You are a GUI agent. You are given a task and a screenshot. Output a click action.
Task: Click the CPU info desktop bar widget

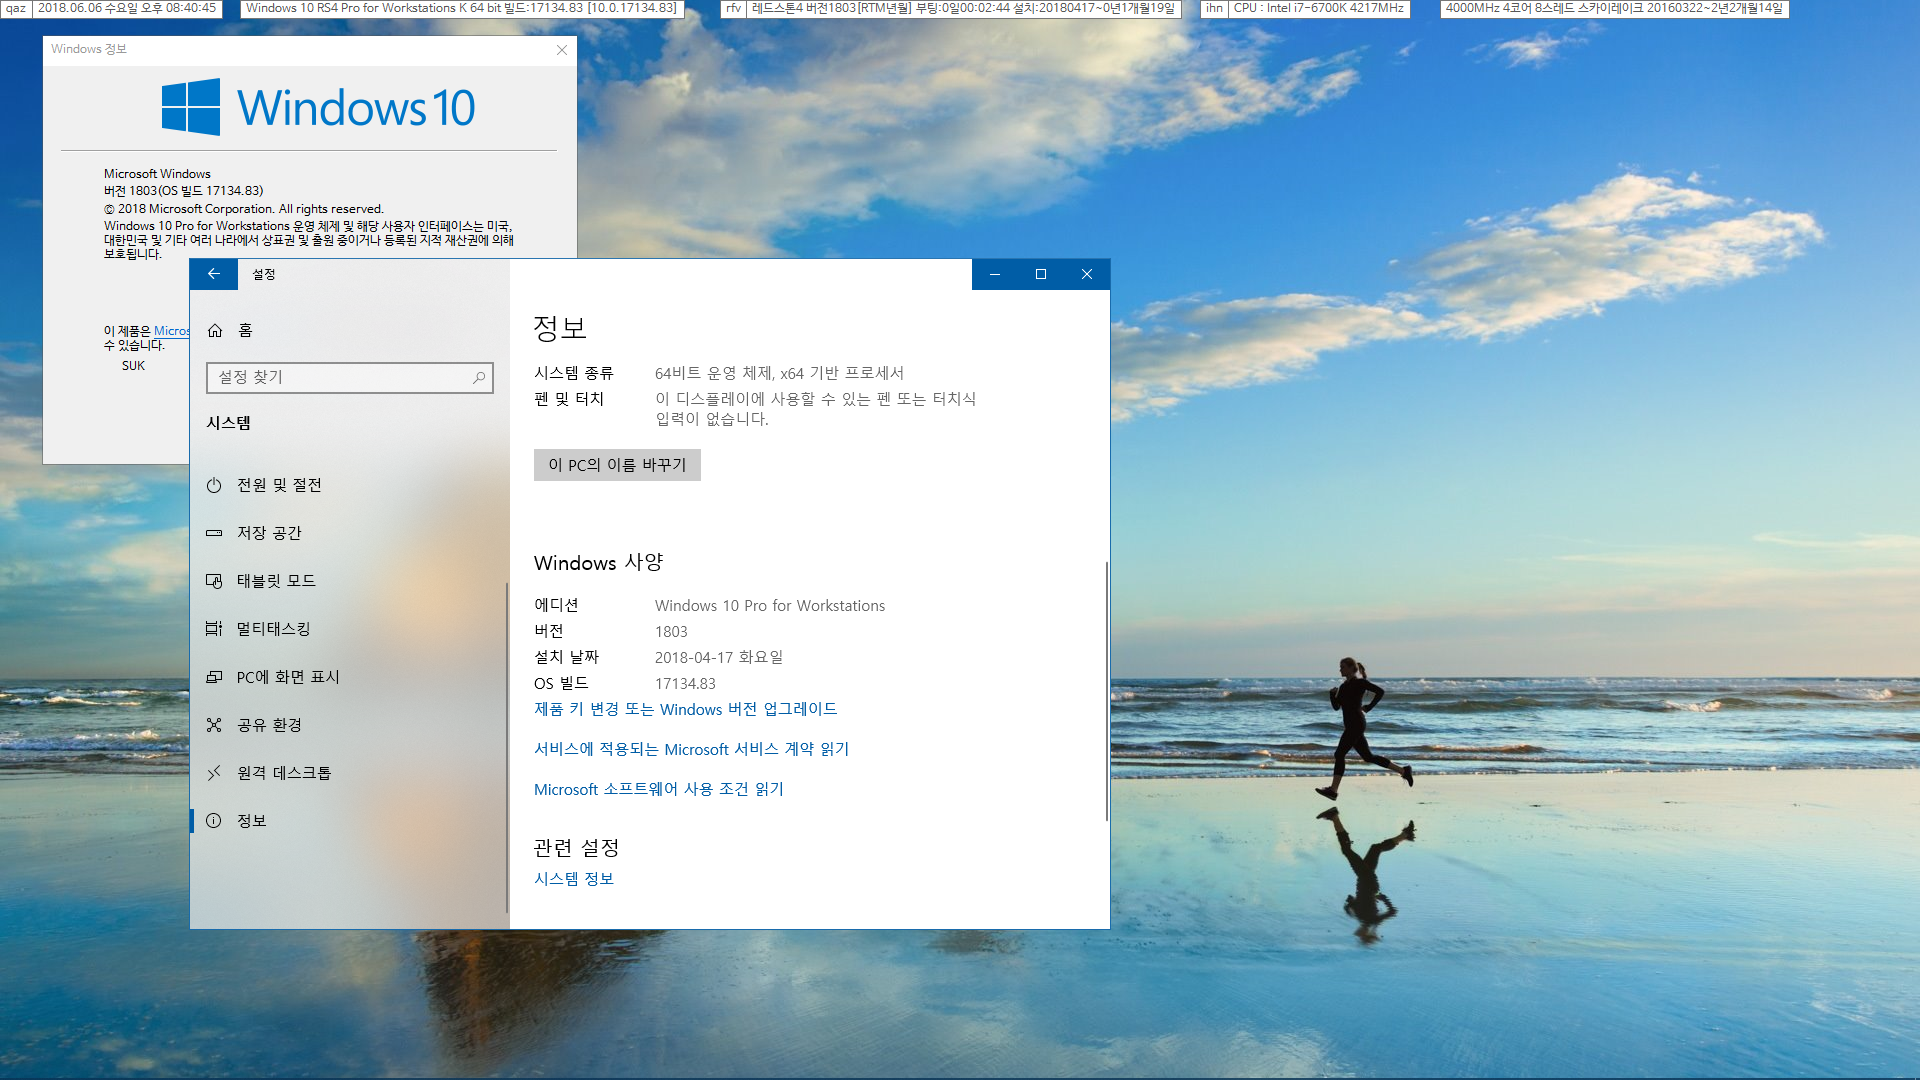coord(1319,8)
